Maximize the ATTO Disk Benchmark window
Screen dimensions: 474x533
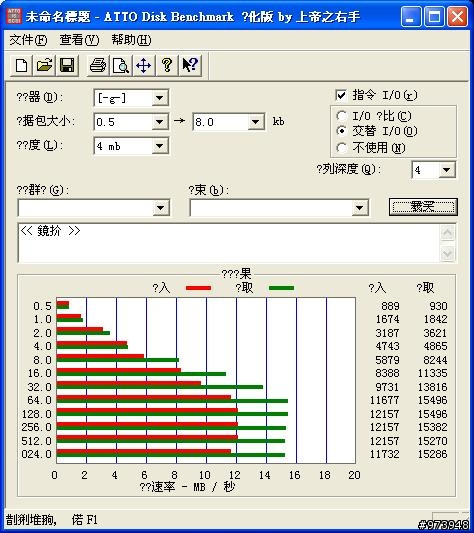click(x=434, y=16)
